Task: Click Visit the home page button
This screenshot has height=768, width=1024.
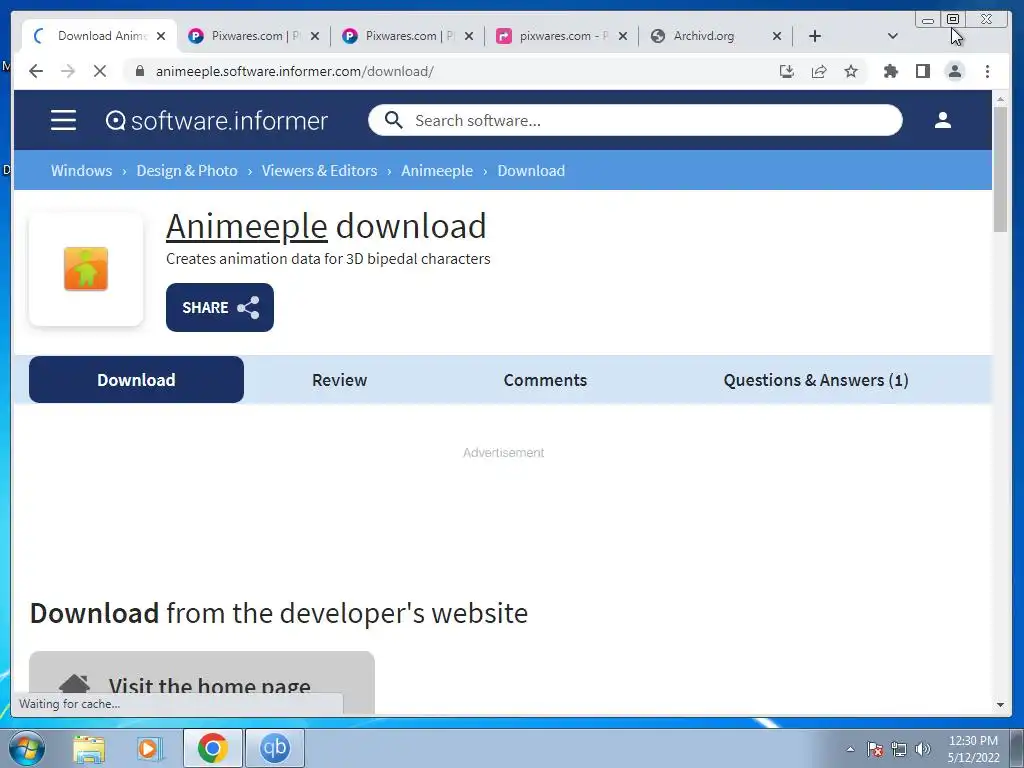Action: (x=202, y=682)
